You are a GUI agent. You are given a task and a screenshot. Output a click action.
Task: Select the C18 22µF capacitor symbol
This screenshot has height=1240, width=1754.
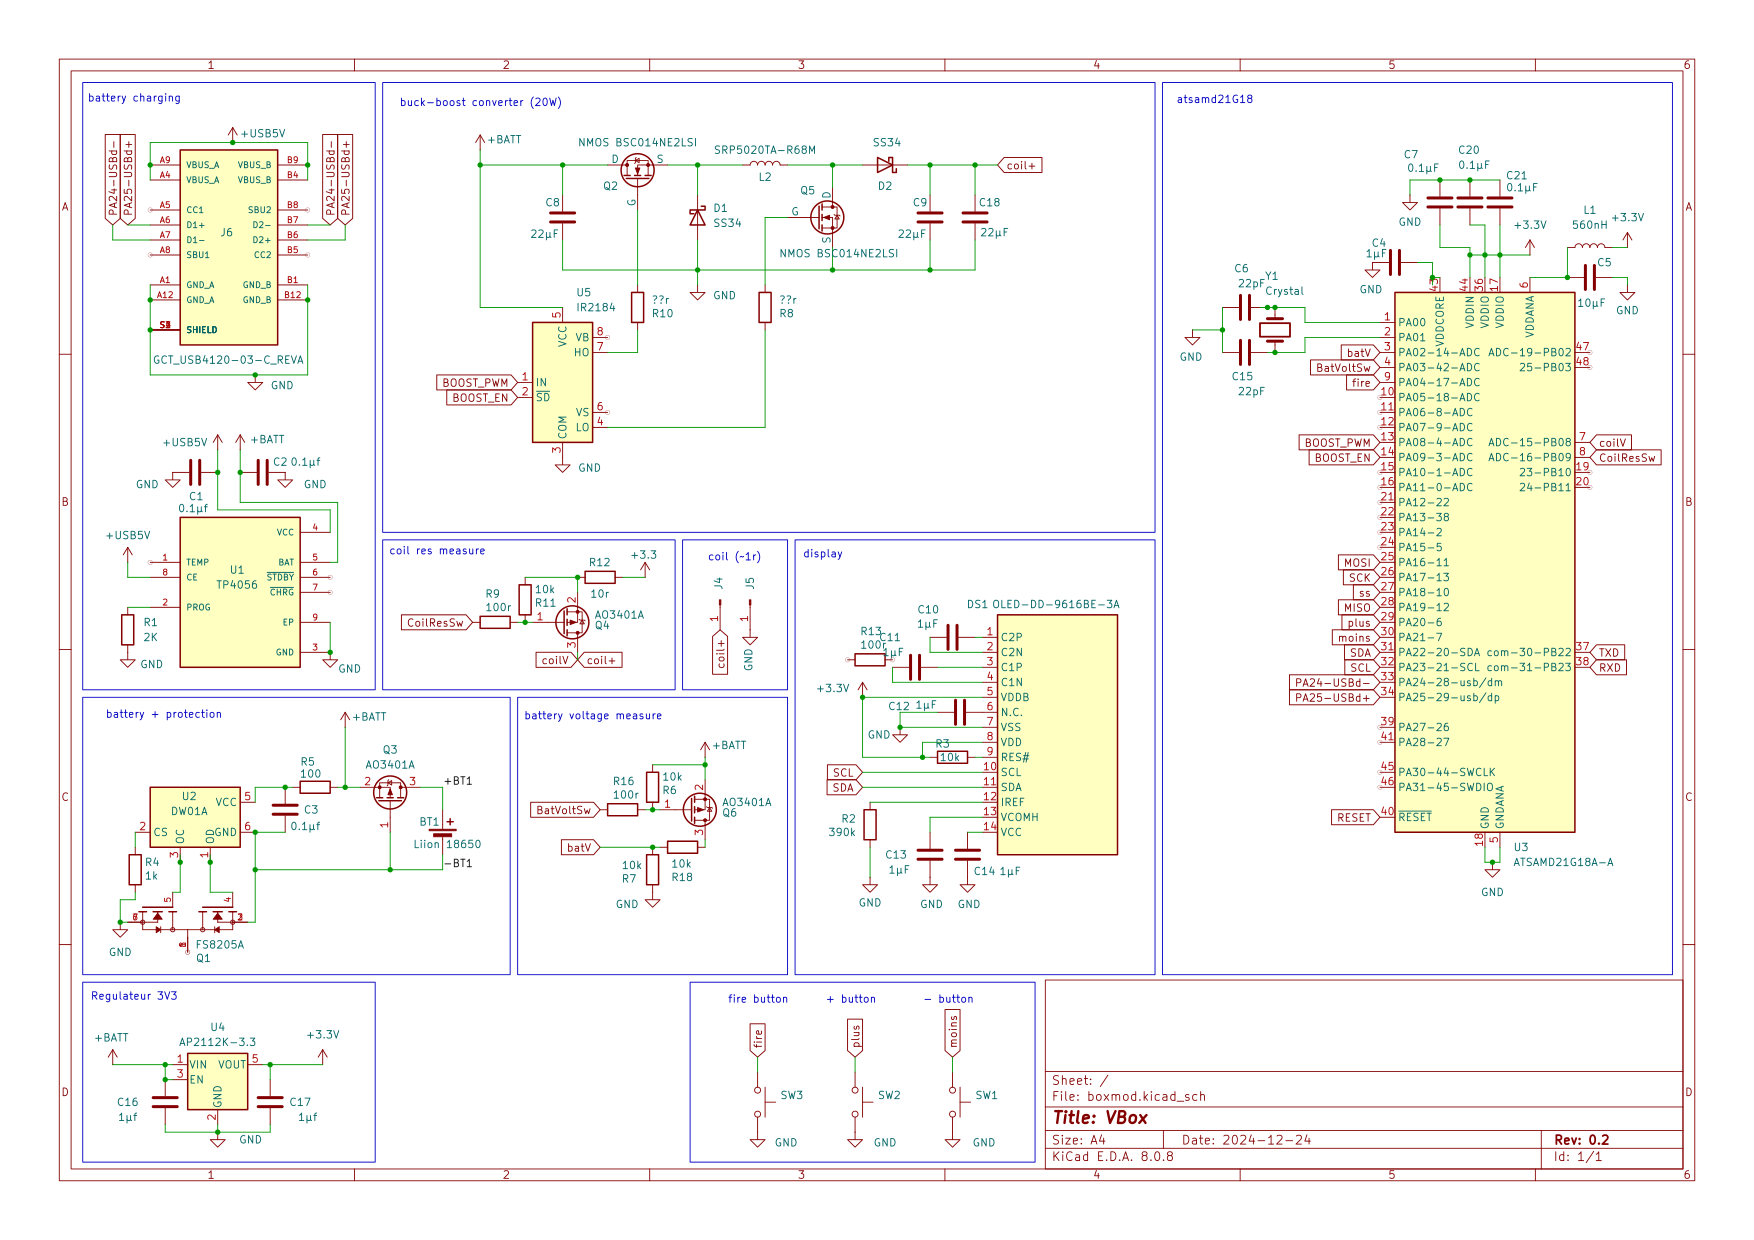point(975,217)
